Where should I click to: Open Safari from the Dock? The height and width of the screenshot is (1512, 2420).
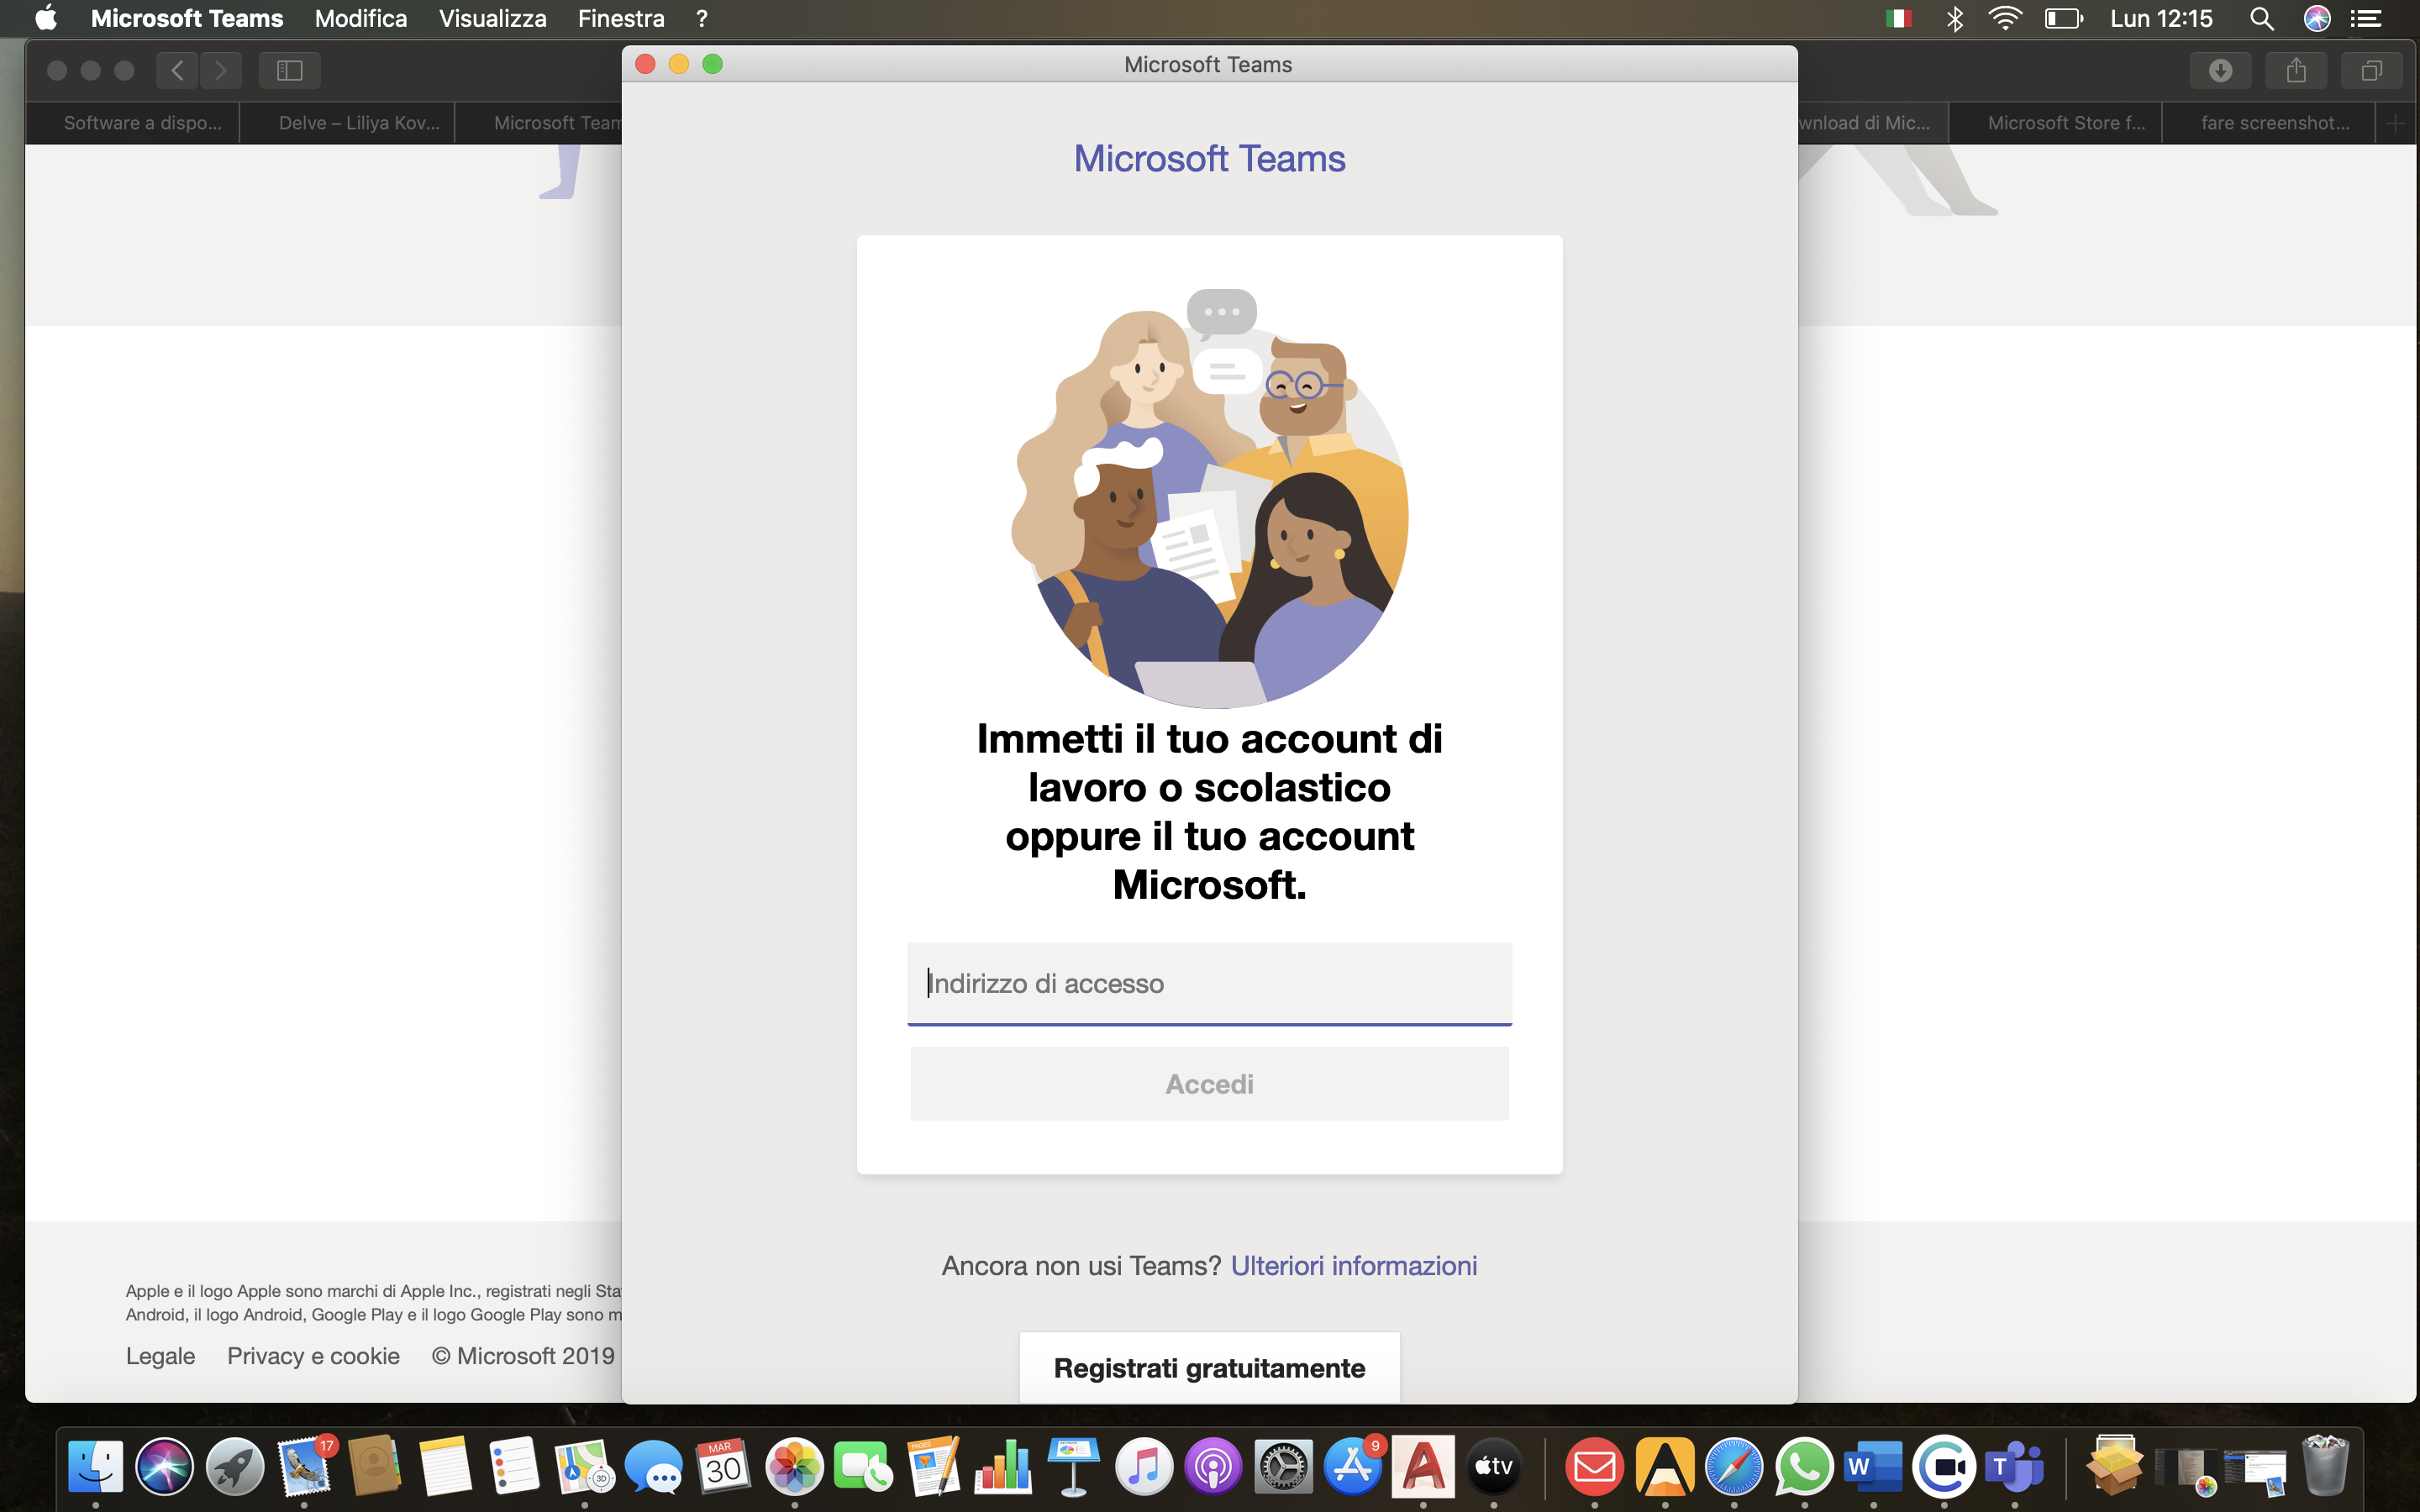1734,1466
